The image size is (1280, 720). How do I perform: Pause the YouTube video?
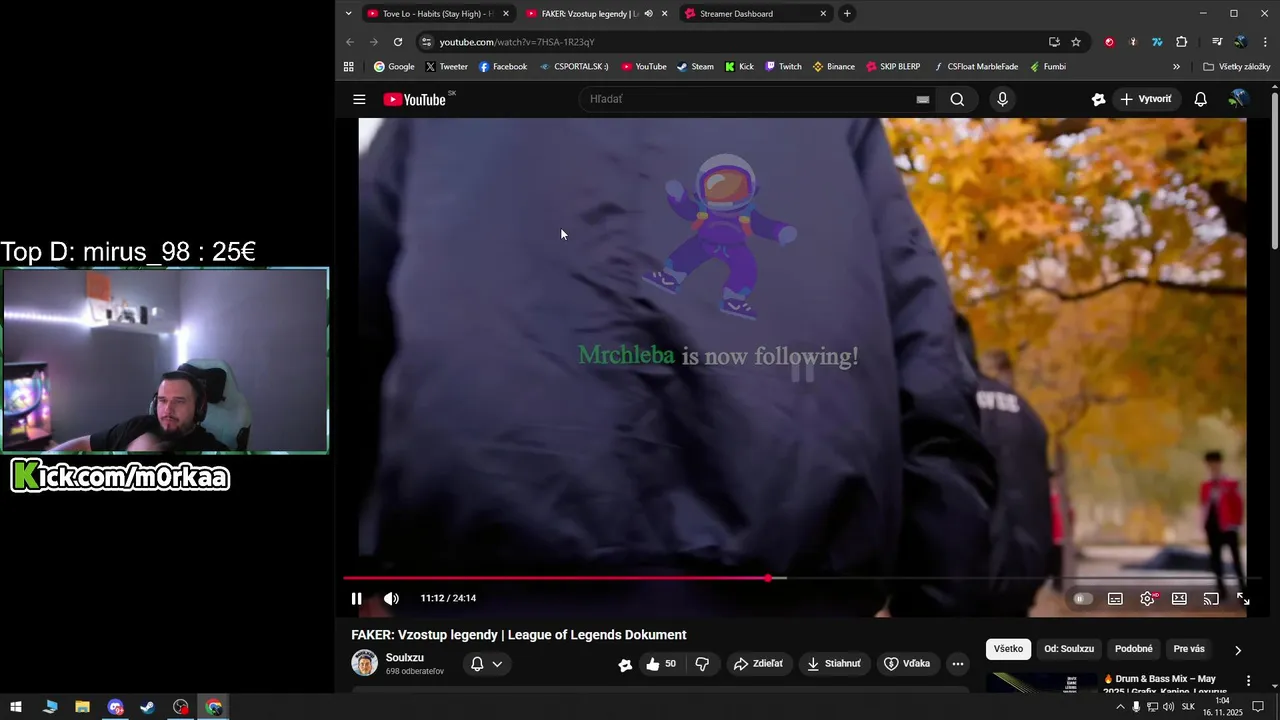(356, 598)
